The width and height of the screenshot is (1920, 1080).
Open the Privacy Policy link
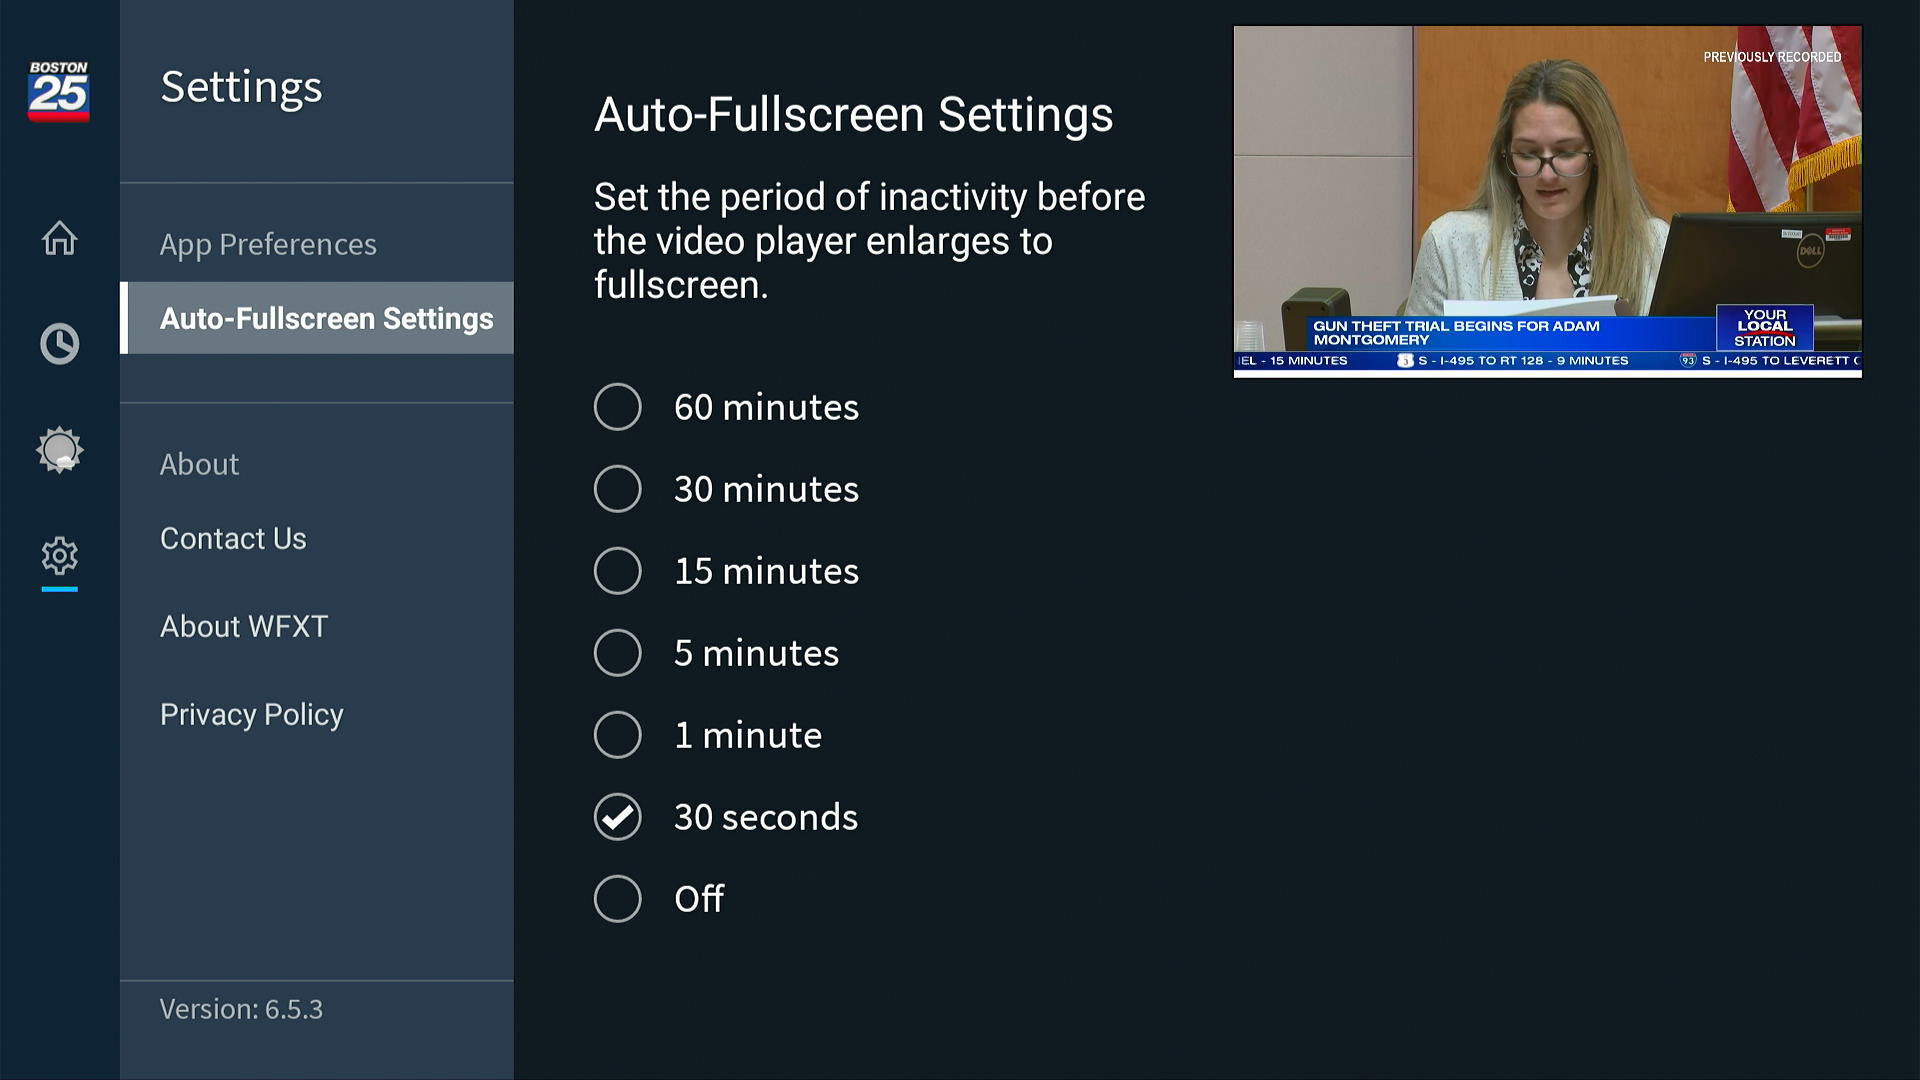point(251,714)
